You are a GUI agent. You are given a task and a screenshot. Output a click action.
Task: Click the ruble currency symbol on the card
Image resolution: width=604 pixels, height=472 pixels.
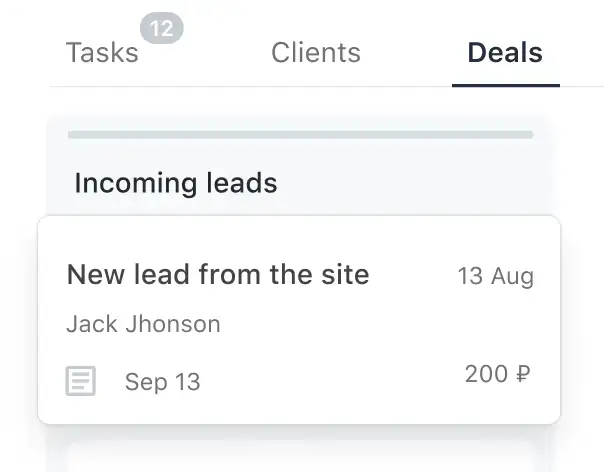tap(523, 375)
